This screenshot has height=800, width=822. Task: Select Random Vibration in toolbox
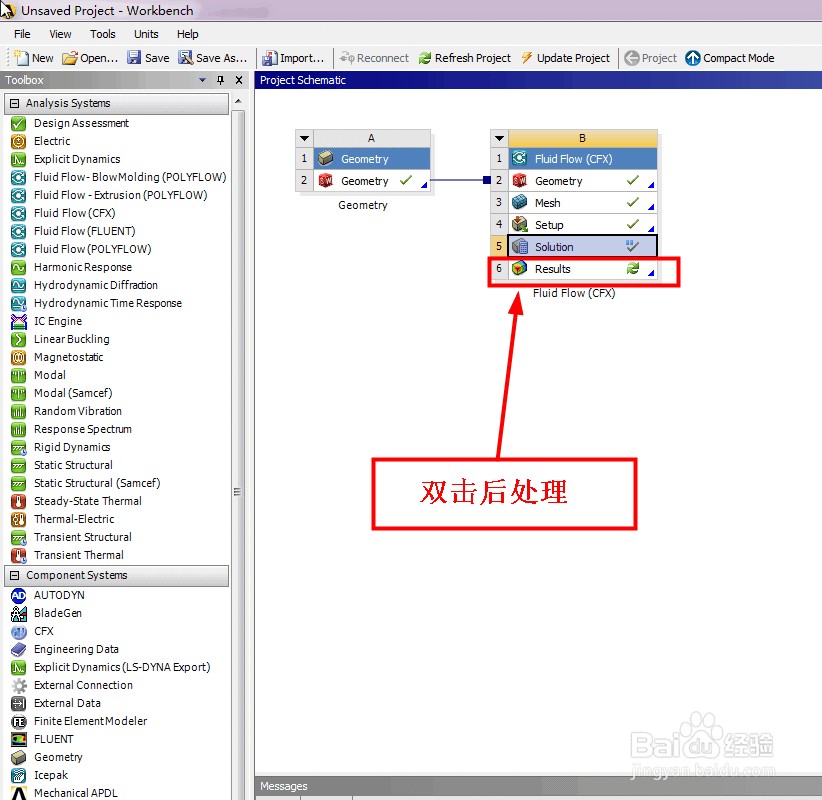[x=78, y=411]
